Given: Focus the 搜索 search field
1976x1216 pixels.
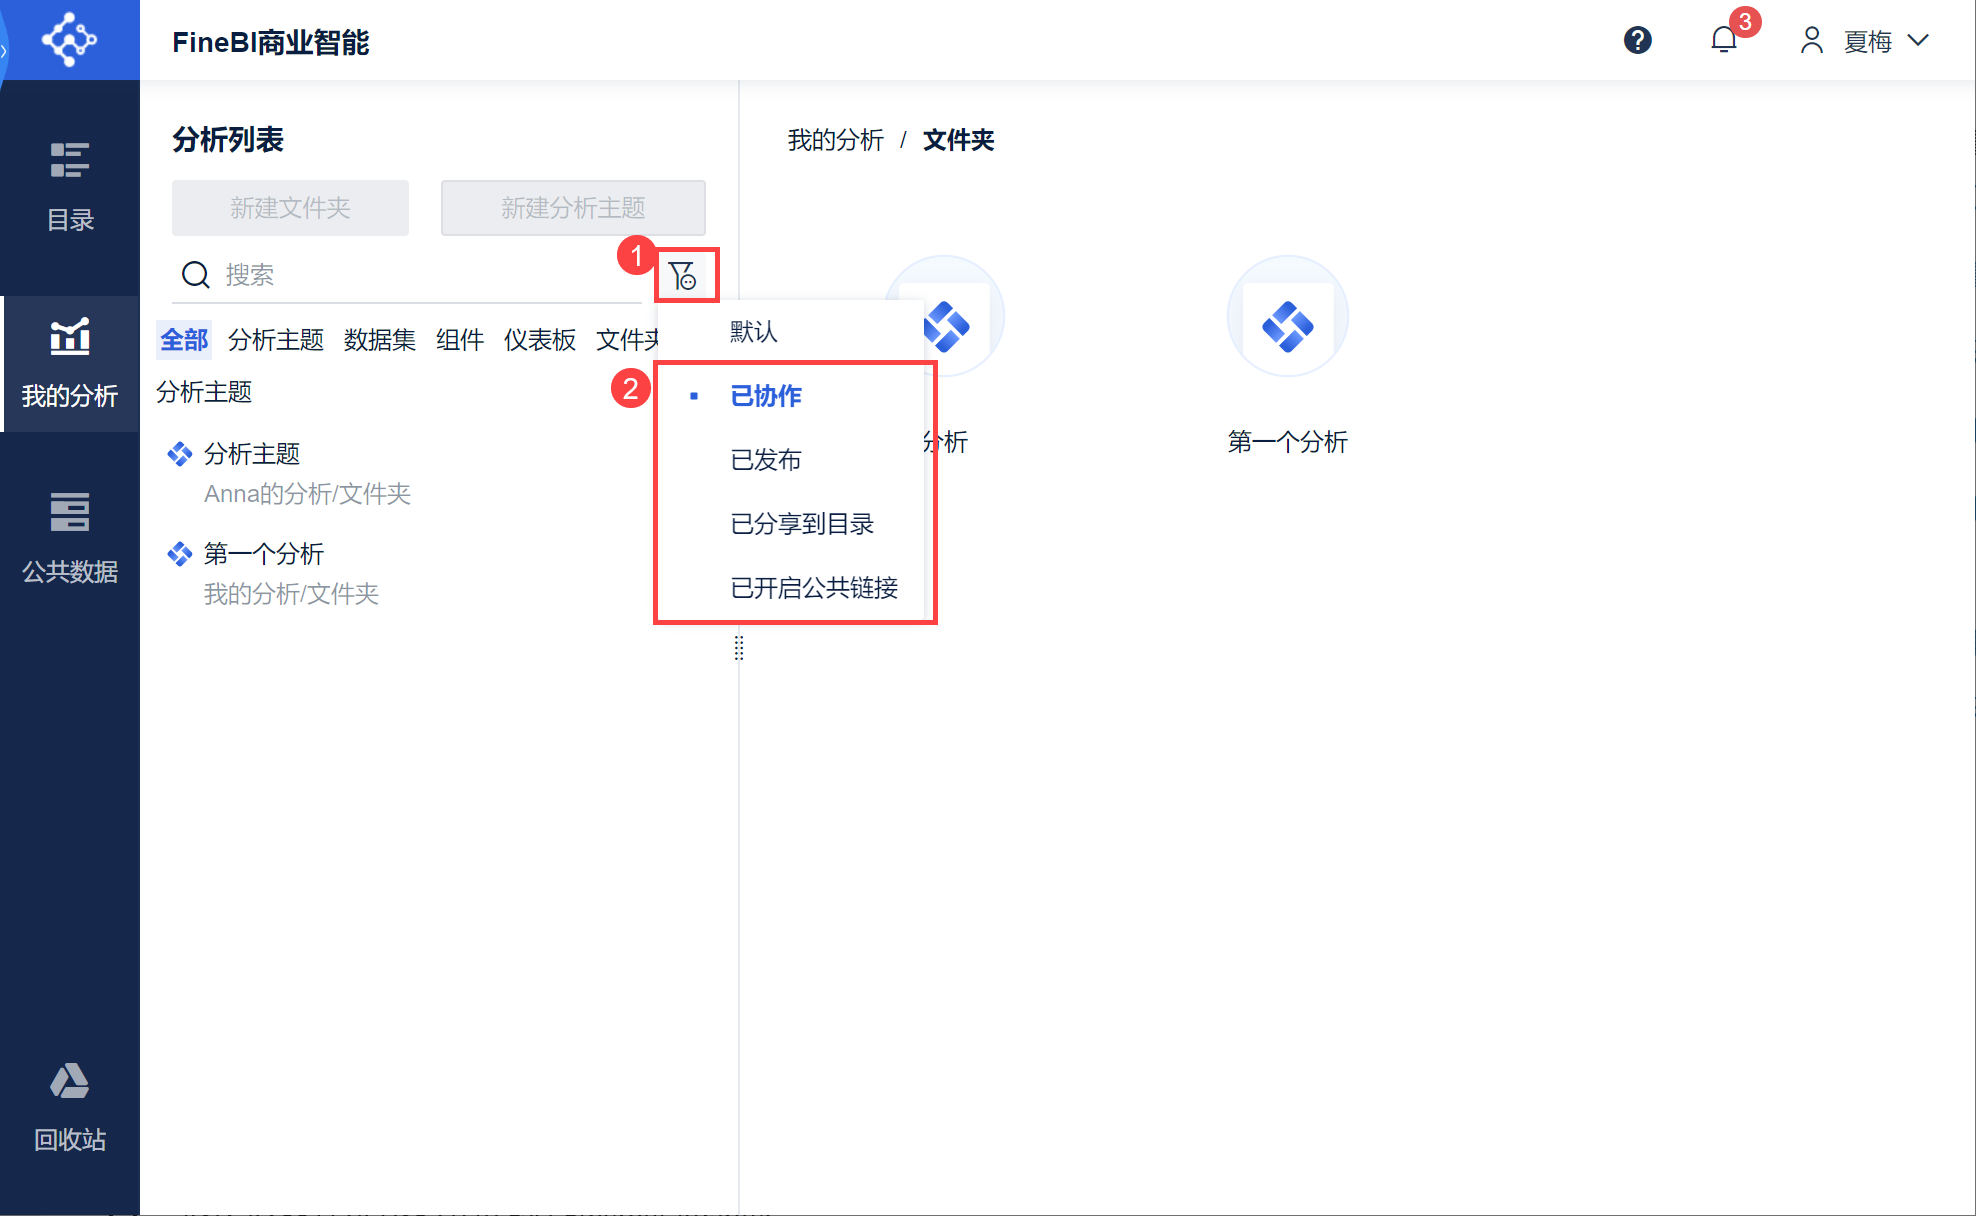Looking at the screenshot, I should 420,275.
